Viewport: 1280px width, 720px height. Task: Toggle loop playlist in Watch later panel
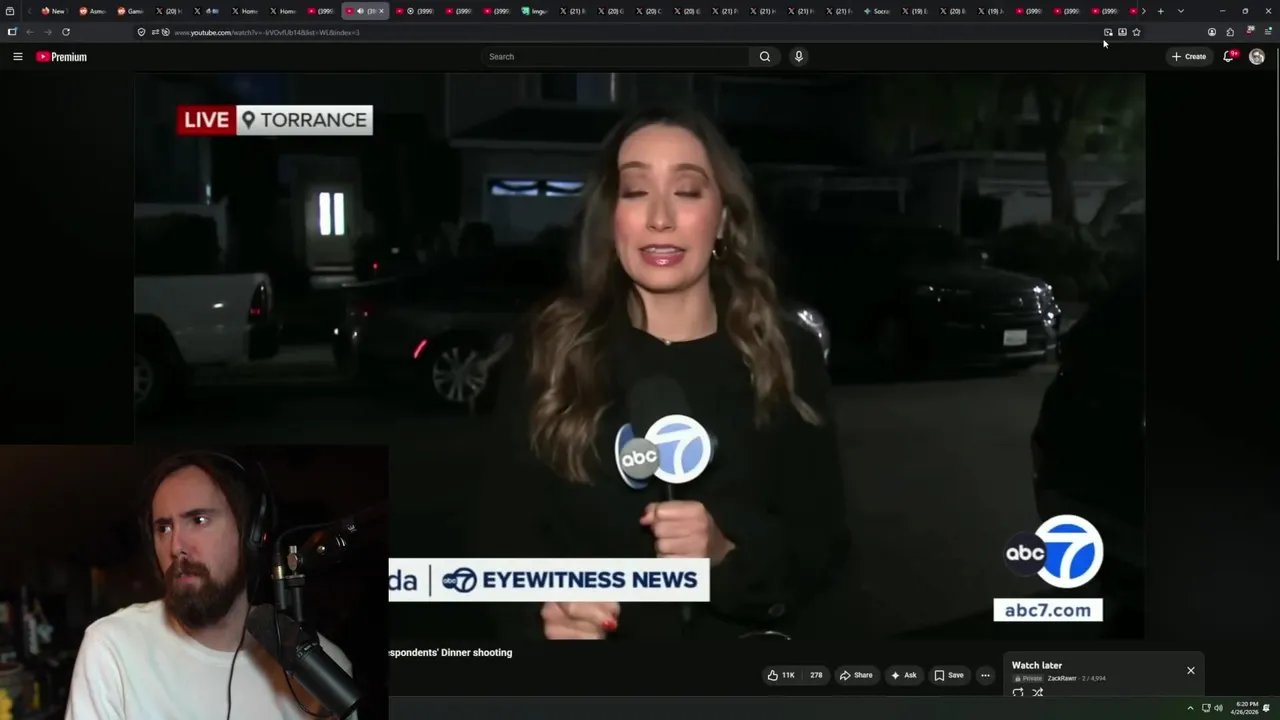pyautogui.click(x=1018, y=692)
